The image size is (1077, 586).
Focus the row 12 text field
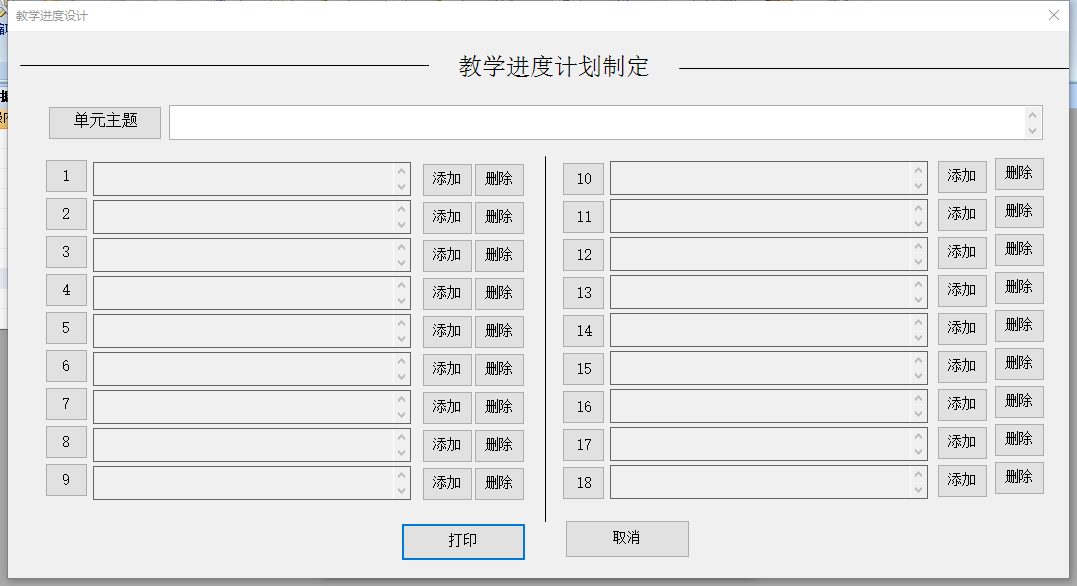(x=761, y=254)
